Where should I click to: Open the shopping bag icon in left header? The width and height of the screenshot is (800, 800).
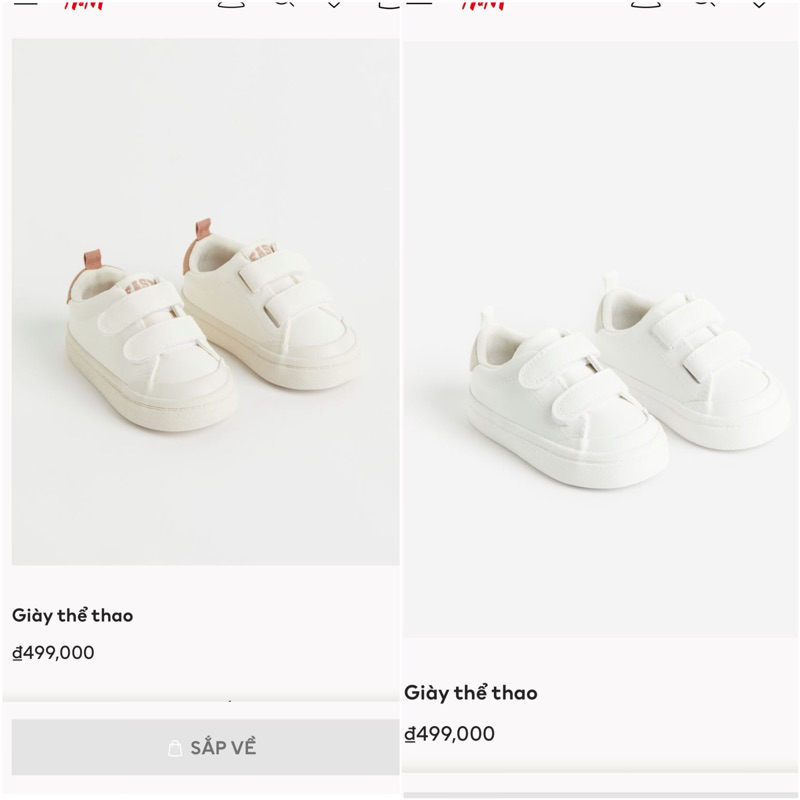coord(388,3)
